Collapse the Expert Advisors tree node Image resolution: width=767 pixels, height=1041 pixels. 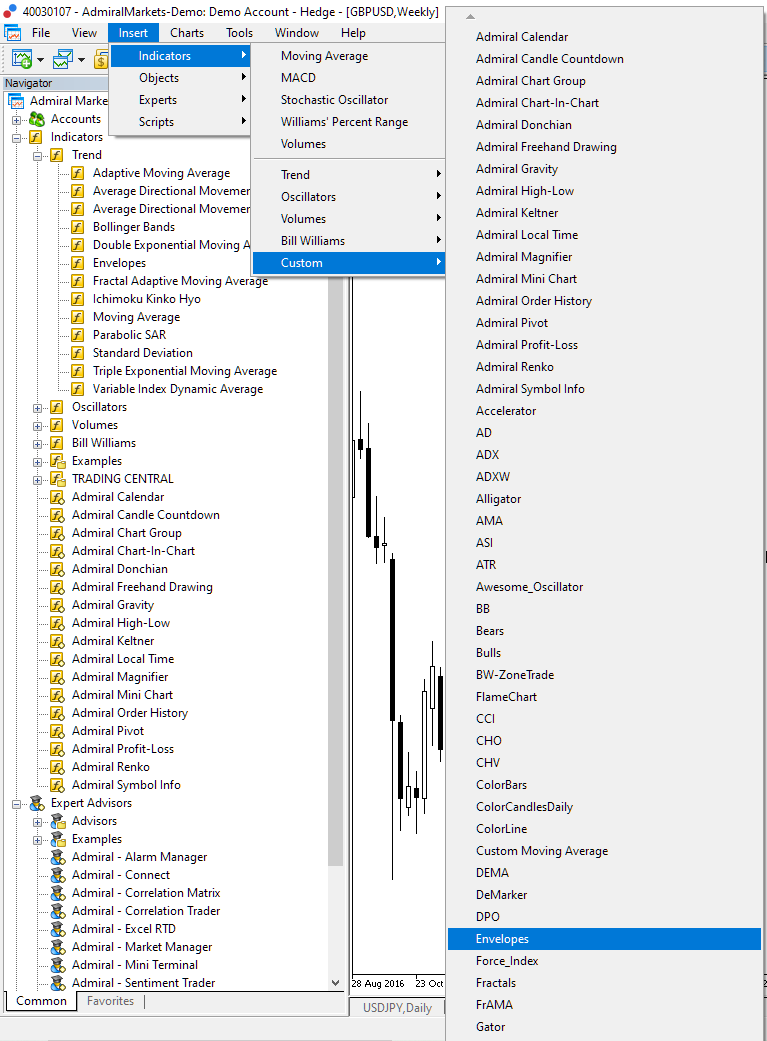(17, 804)
